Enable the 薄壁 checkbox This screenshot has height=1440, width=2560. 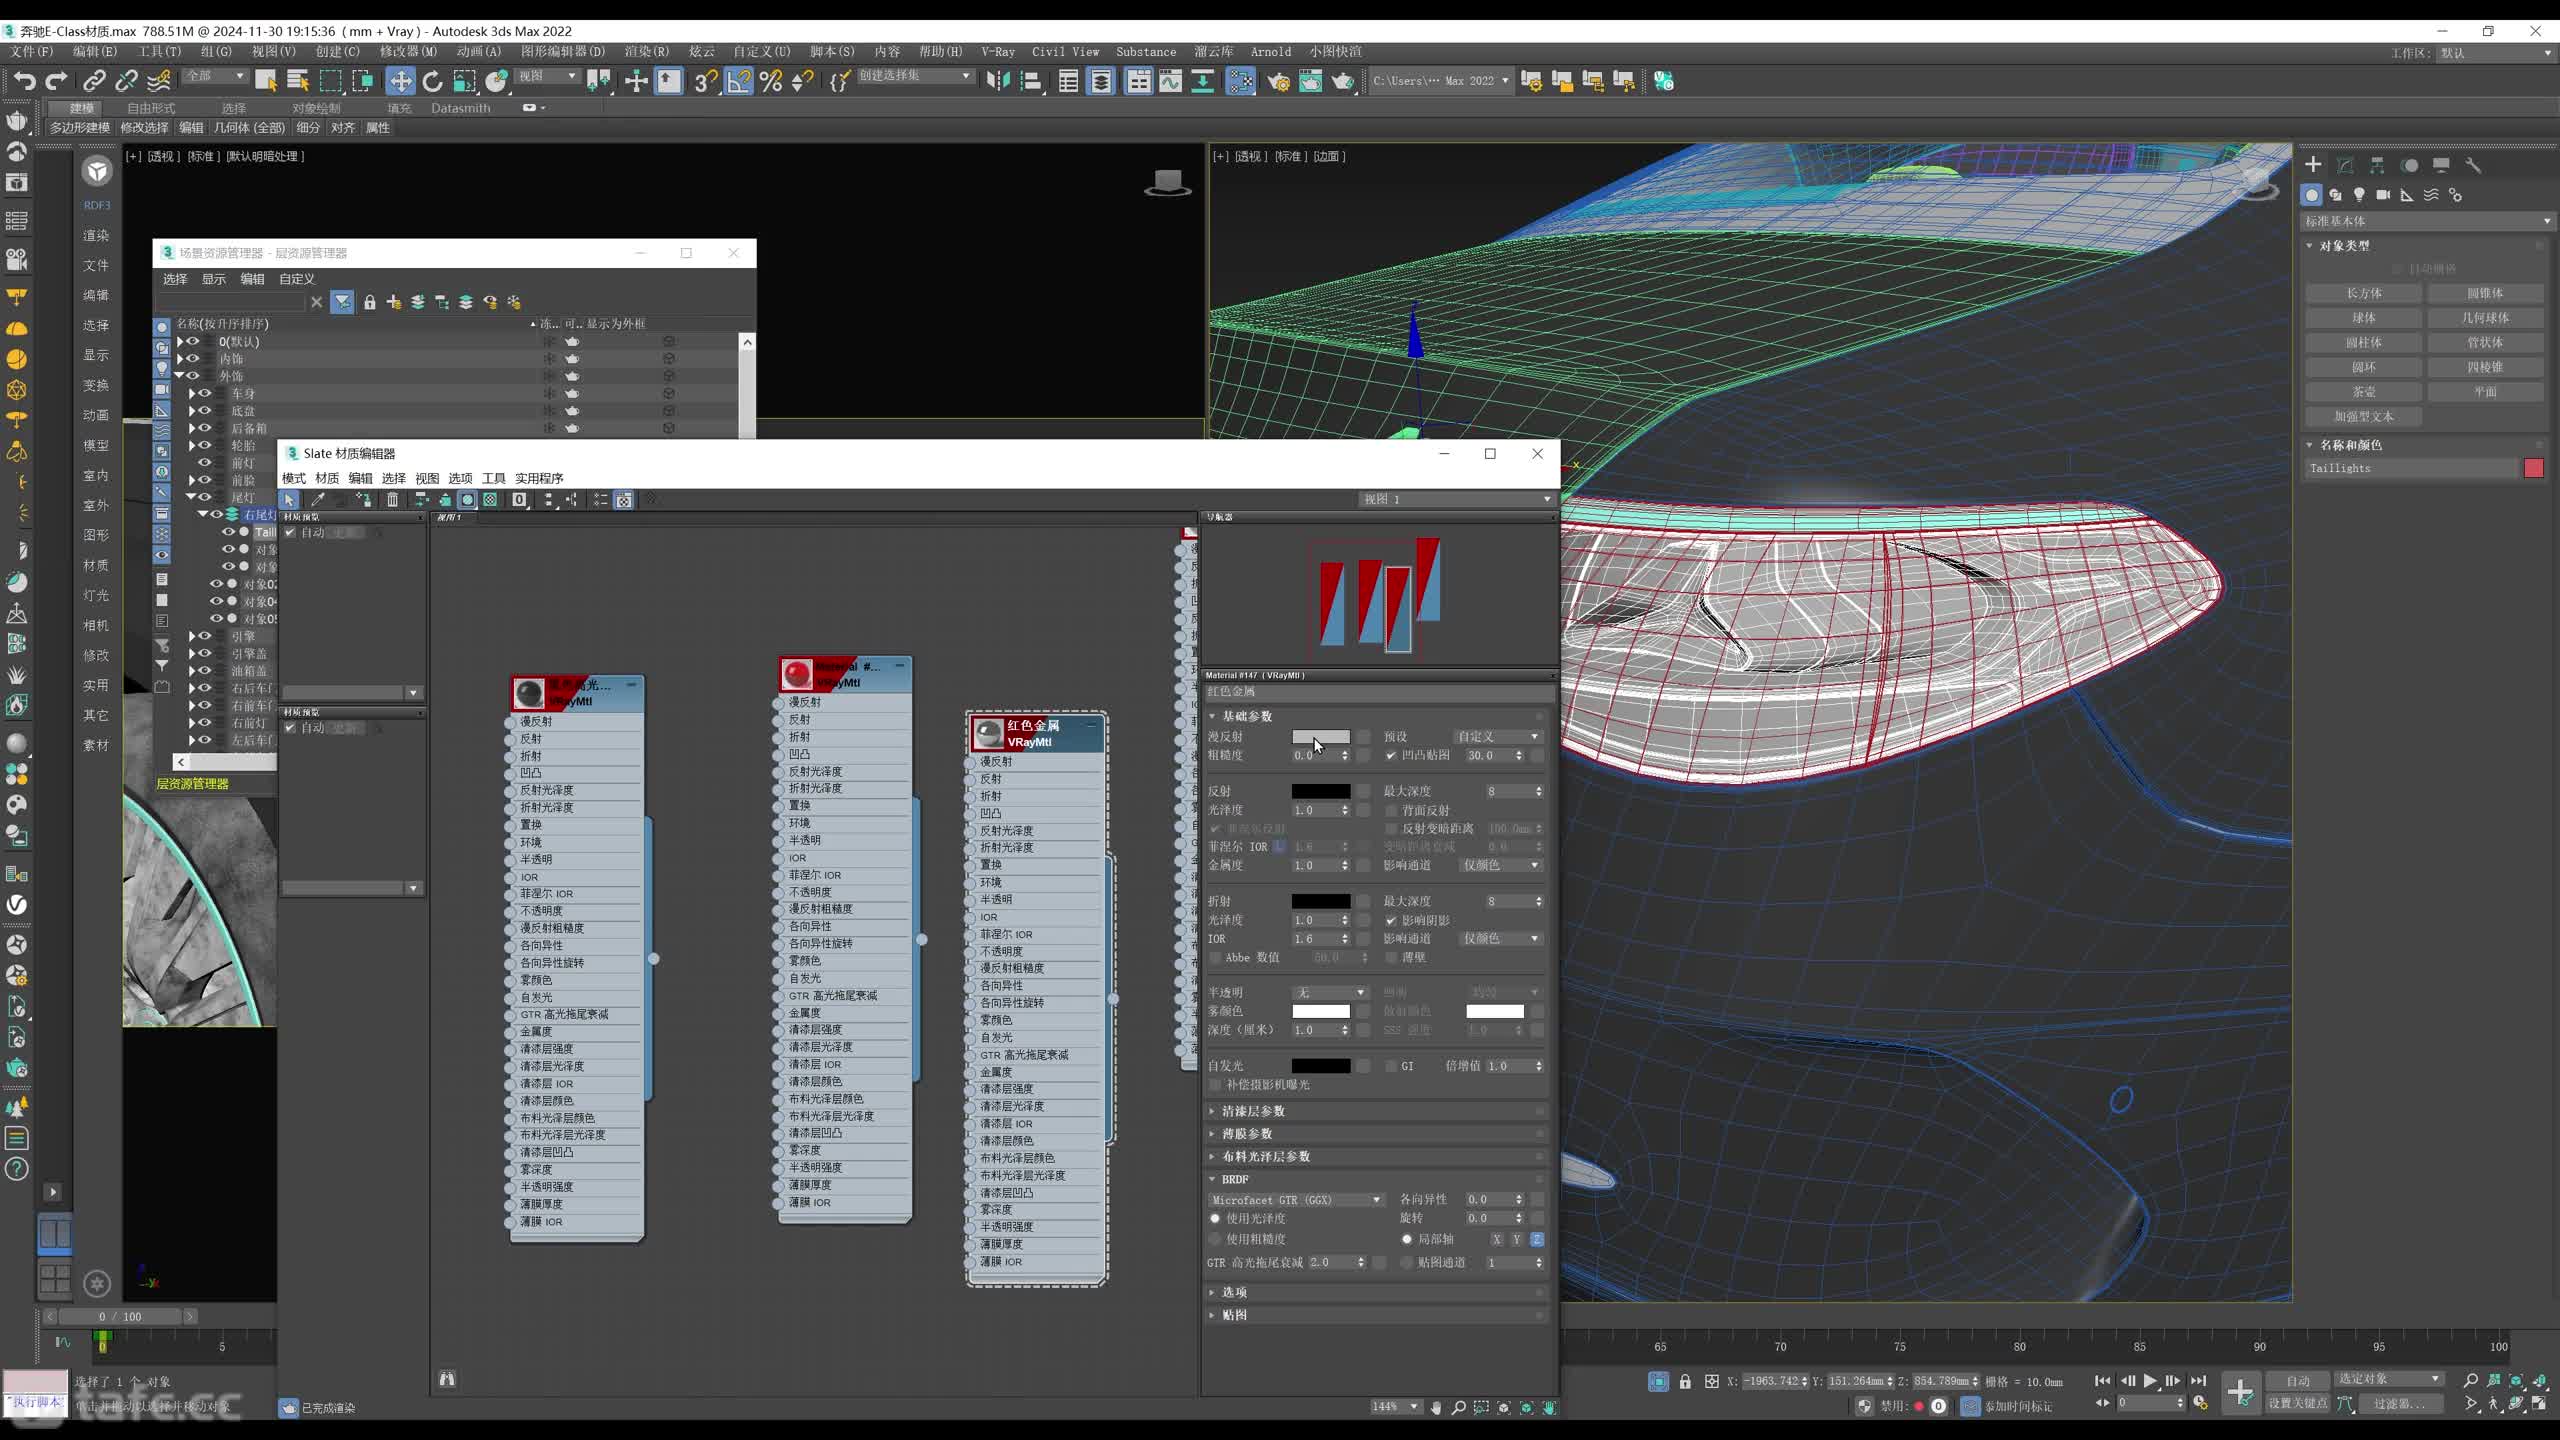pyautogui.click(x=1391, y=957)
